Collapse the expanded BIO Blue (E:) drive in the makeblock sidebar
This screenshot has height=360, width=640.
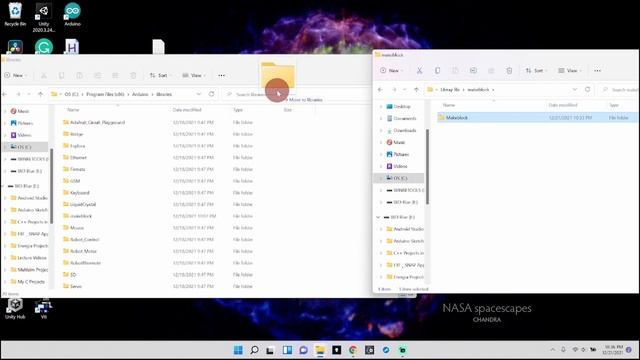pos(378,217)
